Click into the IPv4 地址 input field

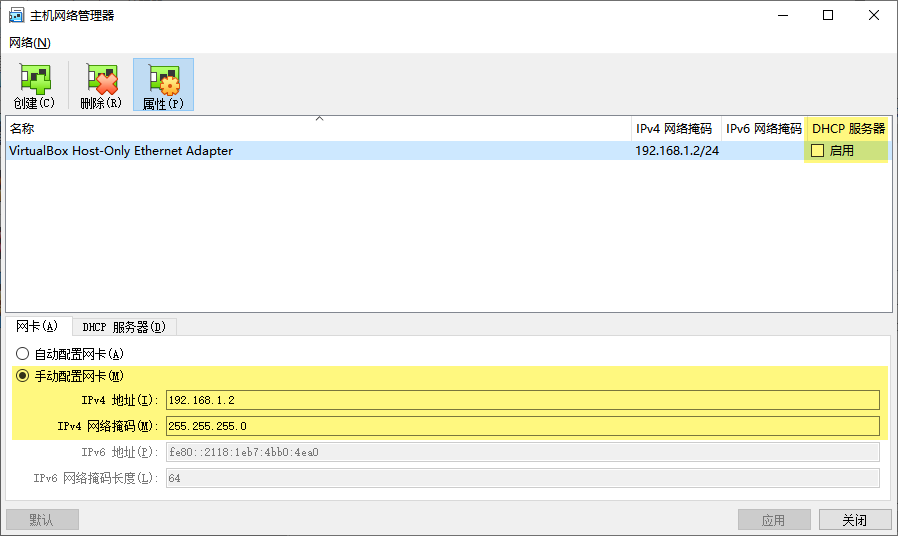point(522,400)
